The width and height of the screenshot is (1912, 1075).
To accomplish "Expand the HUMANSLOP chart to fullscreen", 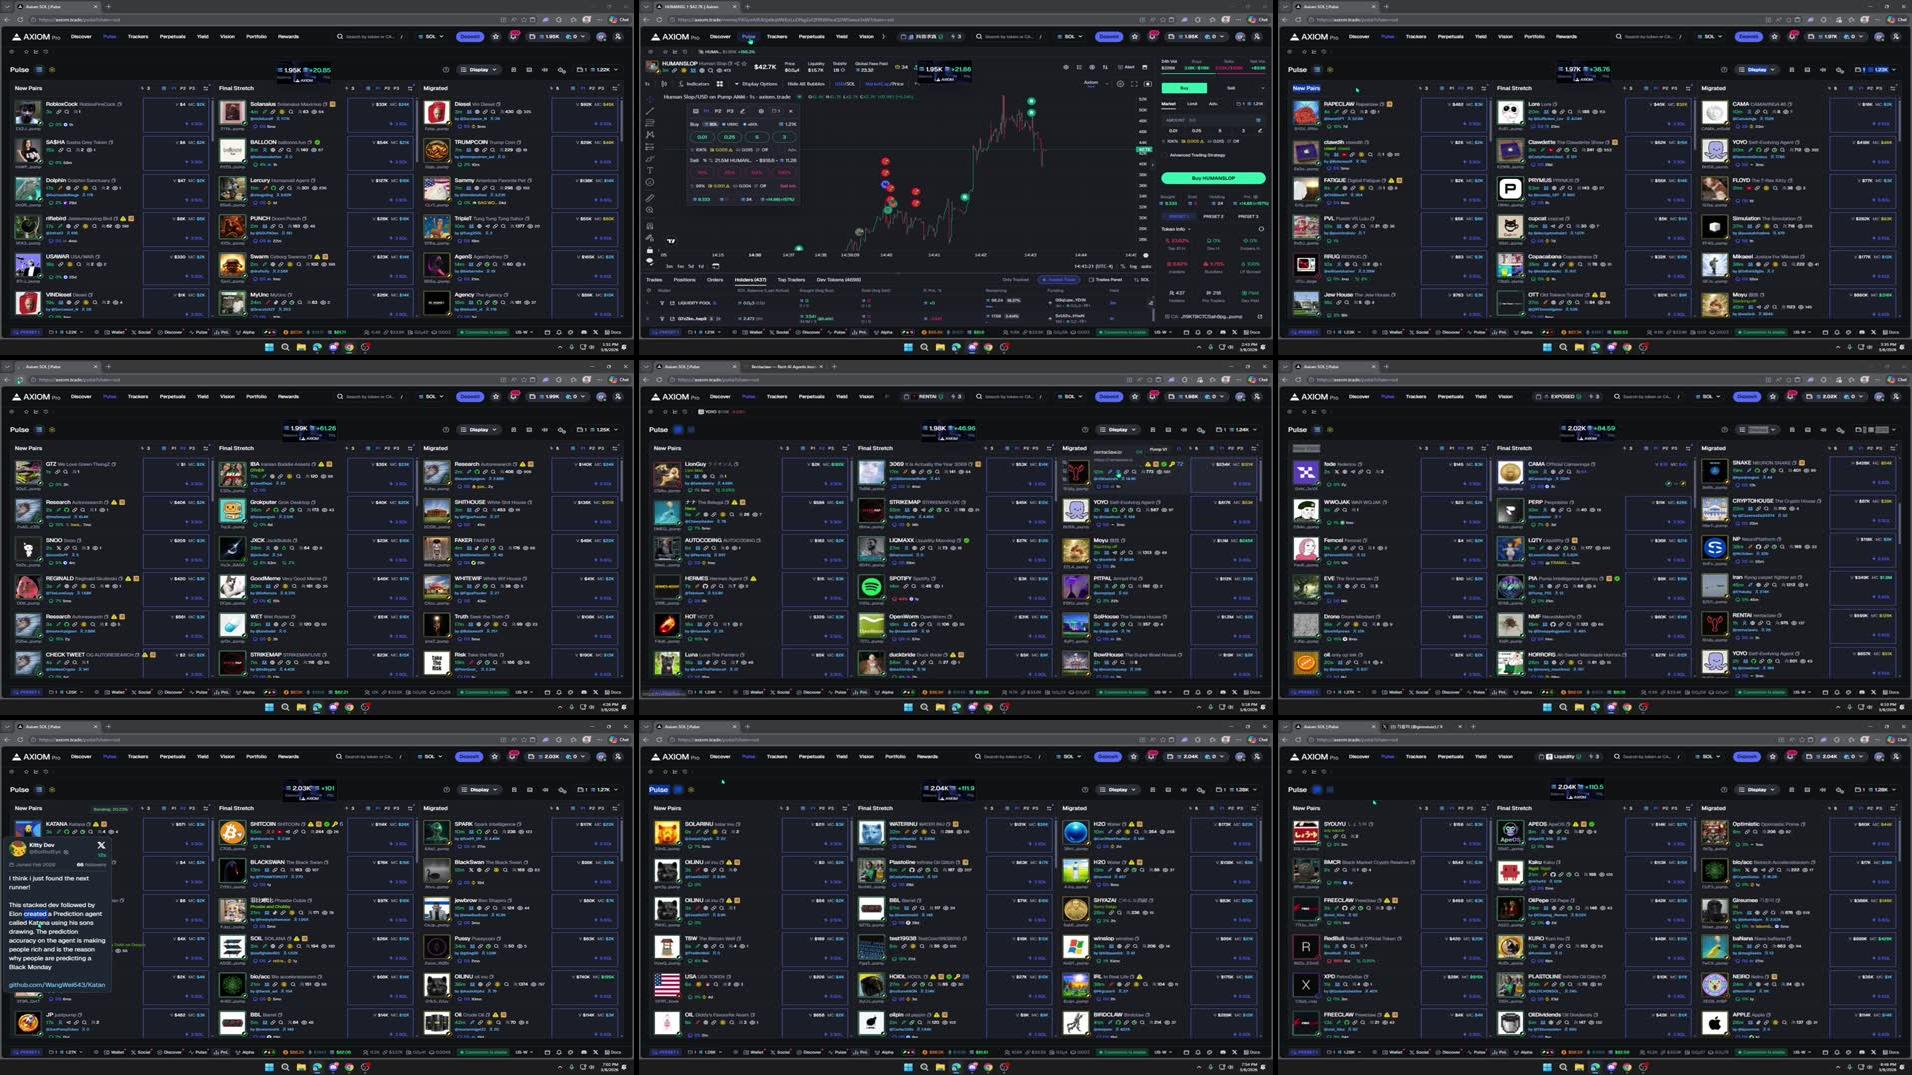I will pos(1135,84).
